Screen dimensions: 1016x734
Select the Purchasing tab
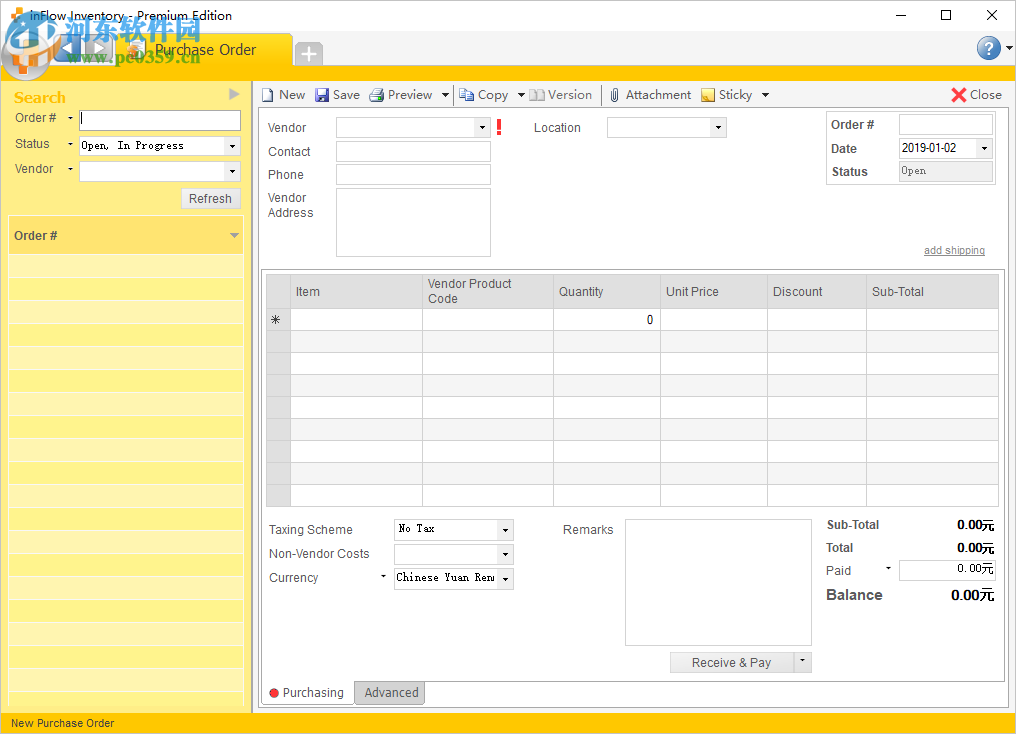[306, 692]
